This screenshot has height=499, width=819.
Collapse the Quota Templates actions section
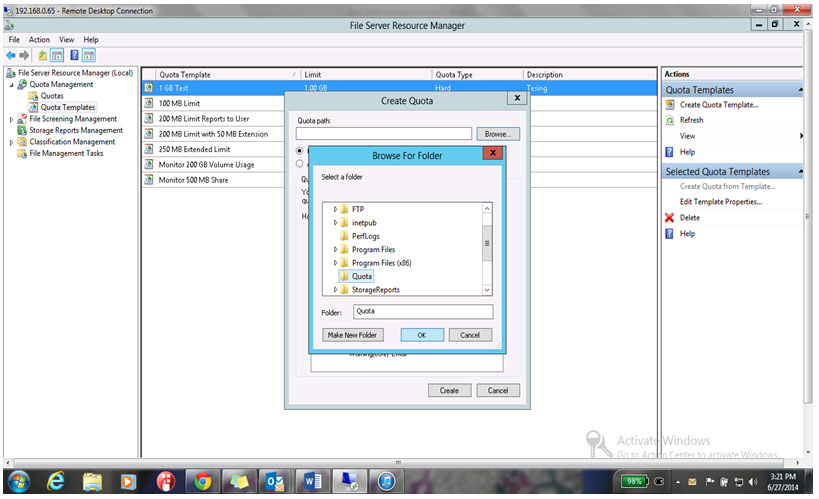pos(800,90)
